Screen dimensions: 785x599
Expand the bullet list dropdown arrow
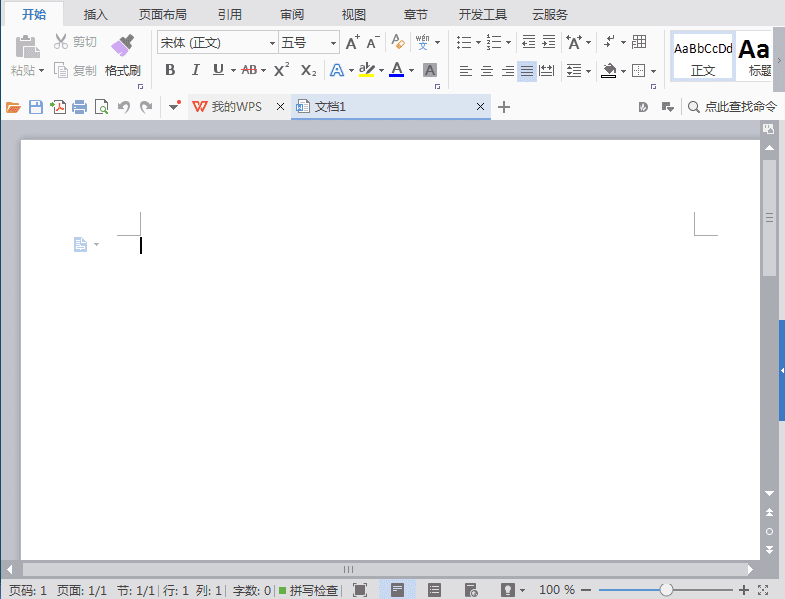point(478,43)
